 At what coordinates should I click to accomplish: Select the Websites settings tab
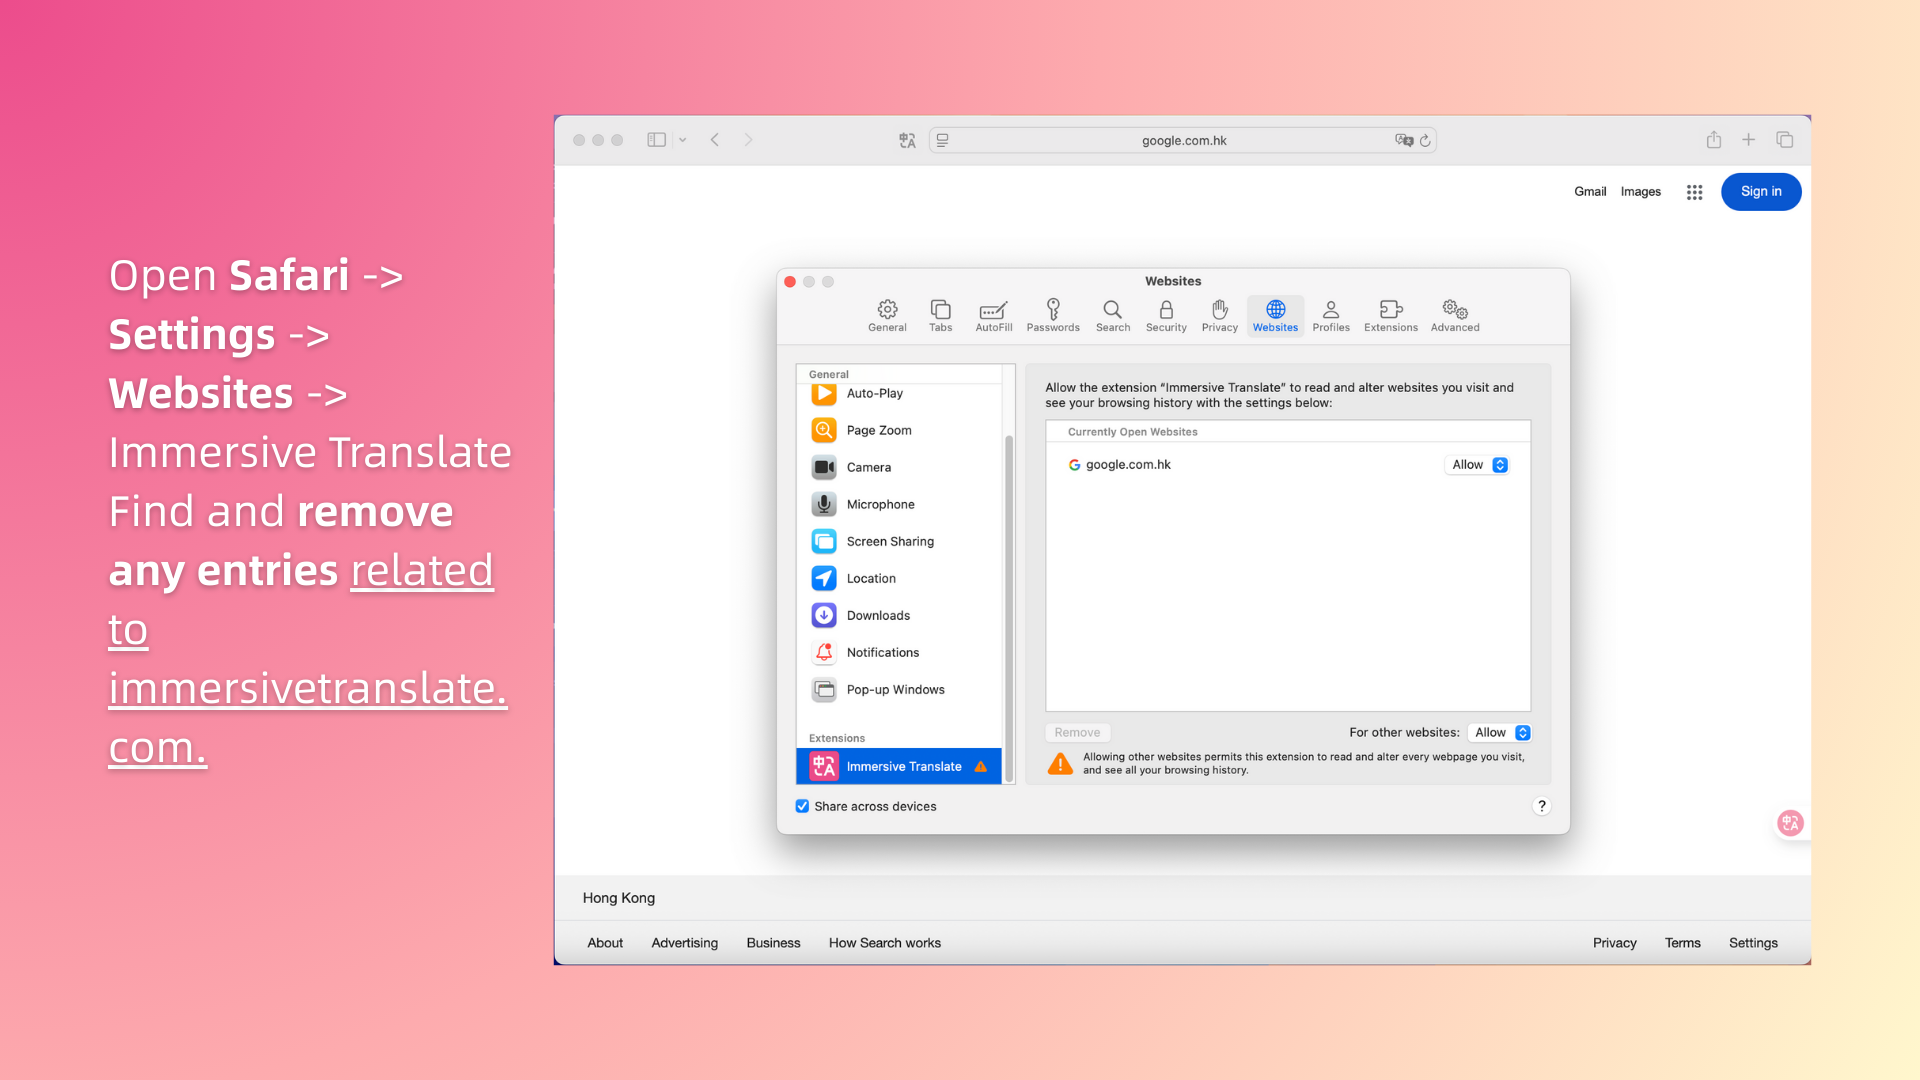1275,315
